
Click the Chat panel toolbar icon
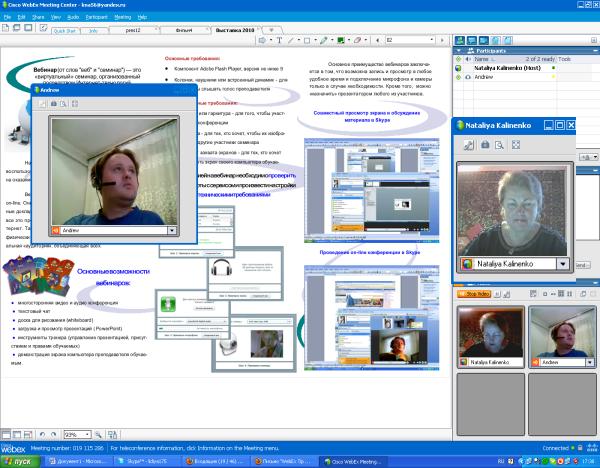471,40
